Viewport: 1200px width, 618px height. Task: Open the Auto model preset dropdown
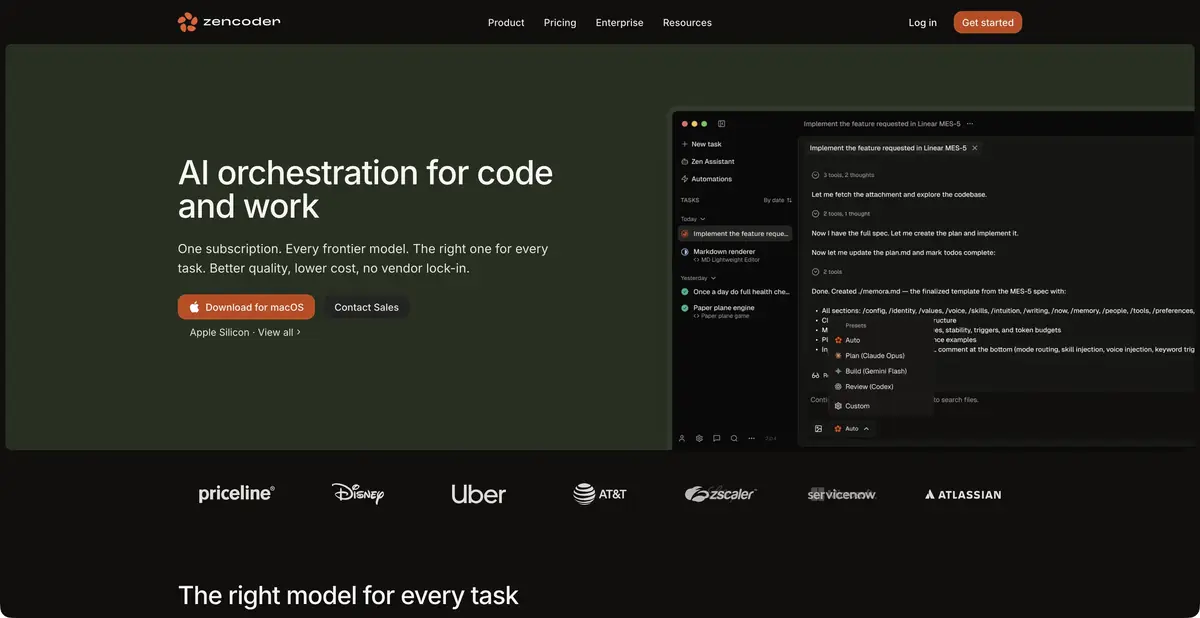coord(852,428)
